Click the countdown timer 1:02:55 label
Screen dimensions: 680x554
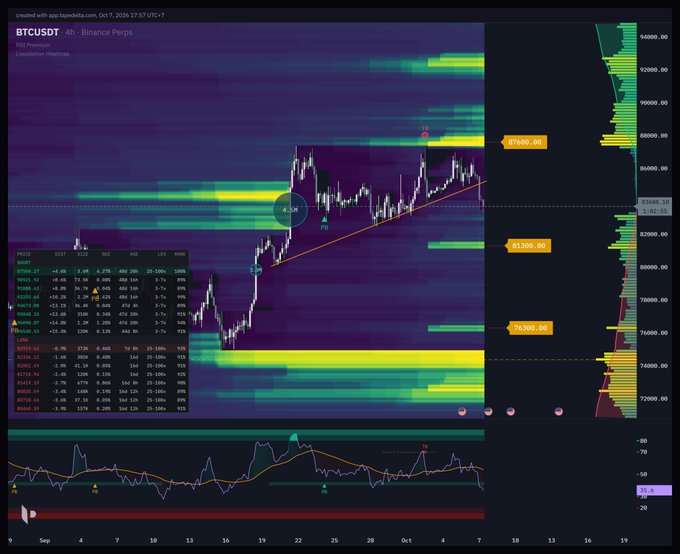click(654, 211)
